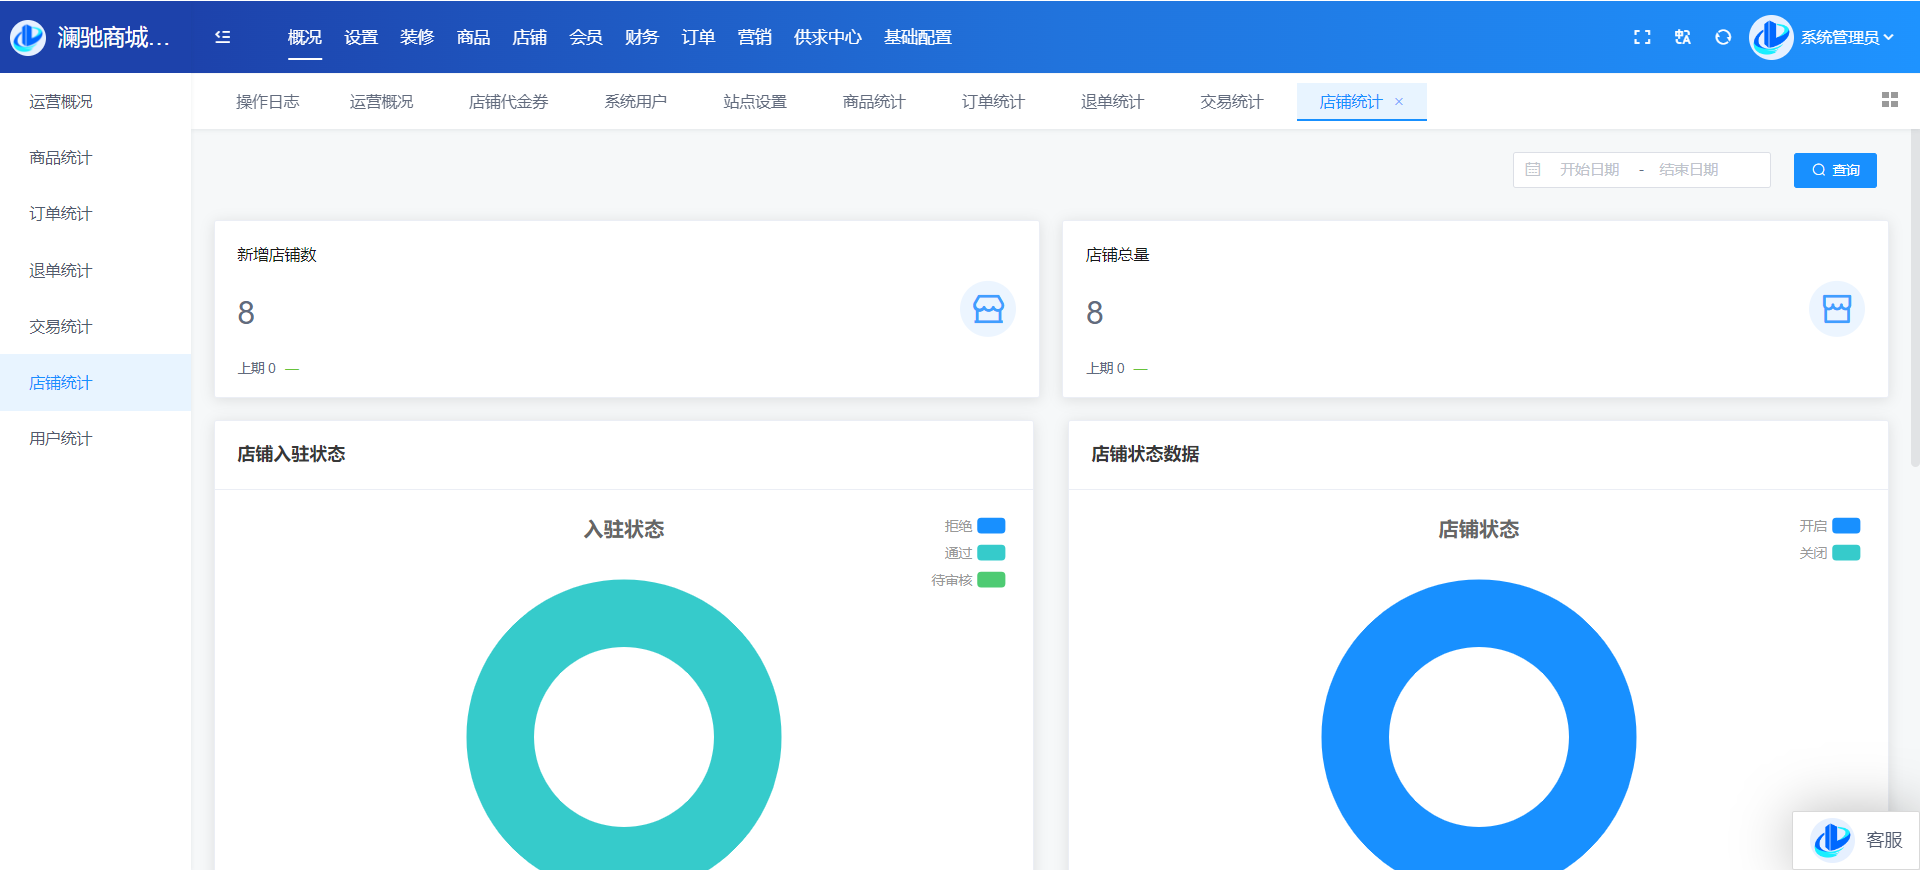This screenshot has width=1920, height=870.
Task: Click the shop icon in 新增店铺数 card
Action: click(x=988, y=309)
